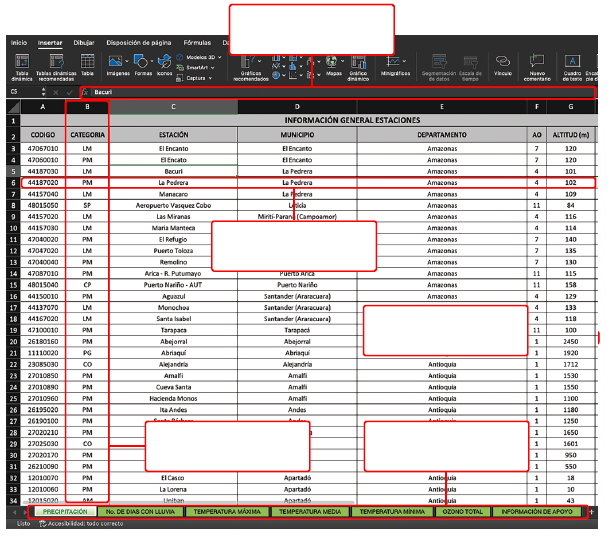611x538 pixels.
Task: Expand the Captura dropdown
Action: [210, 78]
